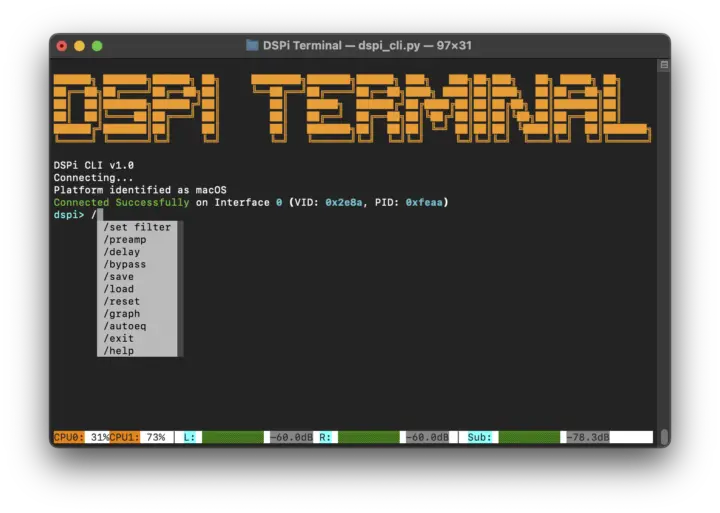Click the 'DSPi CLI v1.0' line

point(94,165)
